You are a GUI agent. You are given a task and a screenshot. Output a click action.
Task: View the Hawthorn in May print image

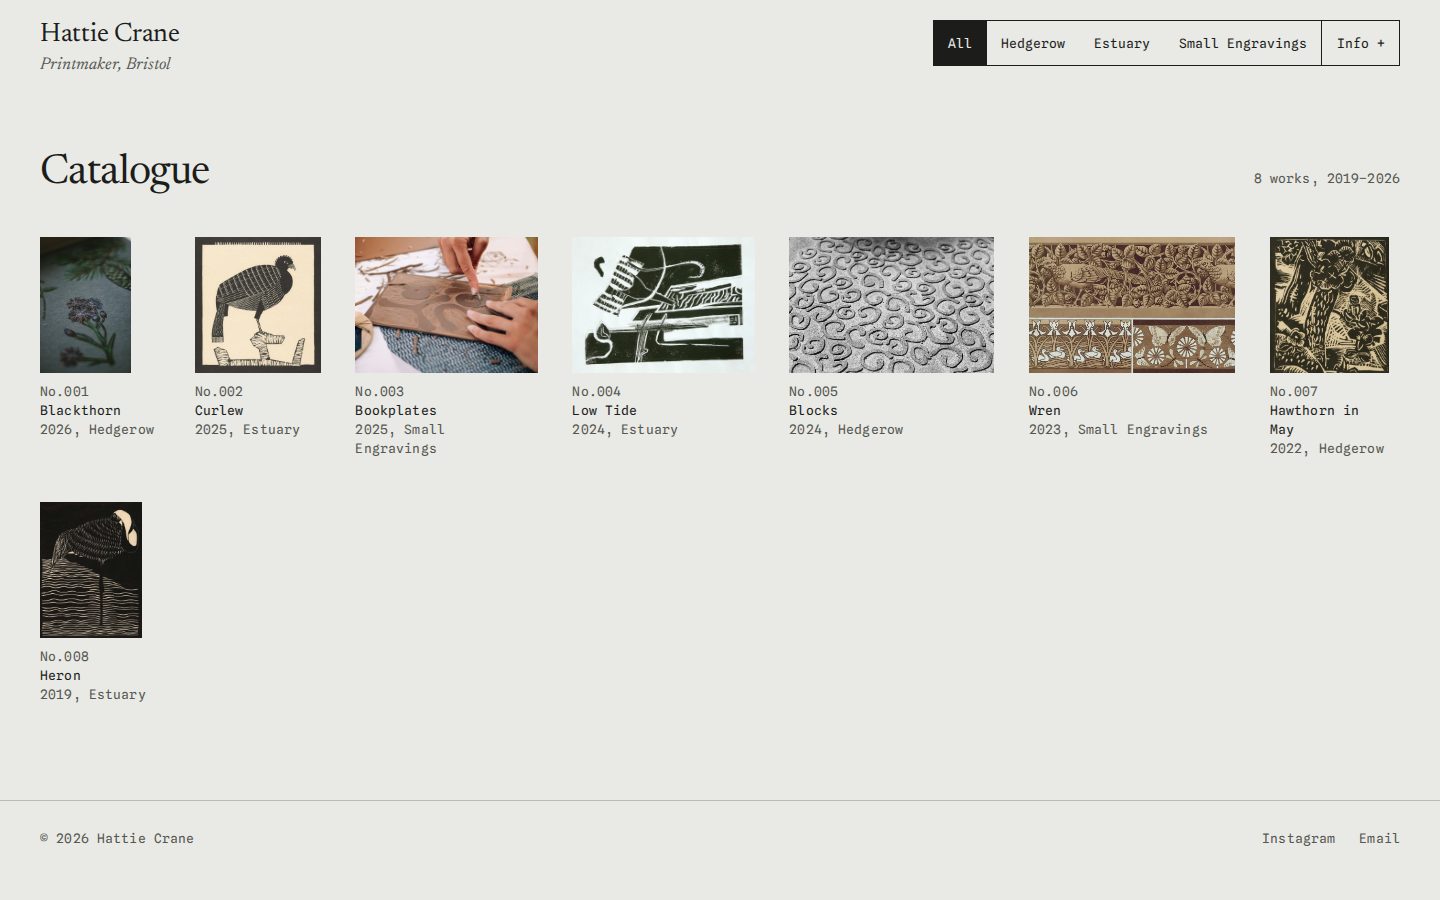1329,305
